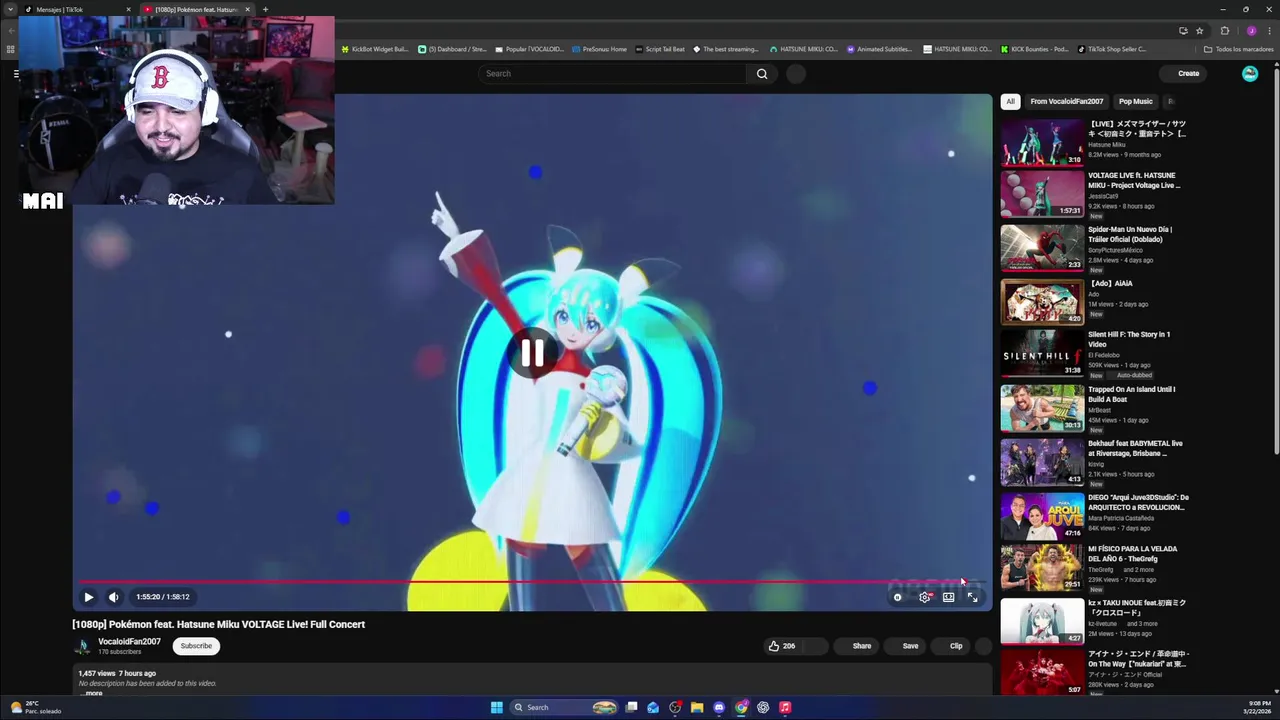Open the taskbar clock showing 9:08 PM
The width and height of the screenshot is (1280, 720).
(1257, 707)
